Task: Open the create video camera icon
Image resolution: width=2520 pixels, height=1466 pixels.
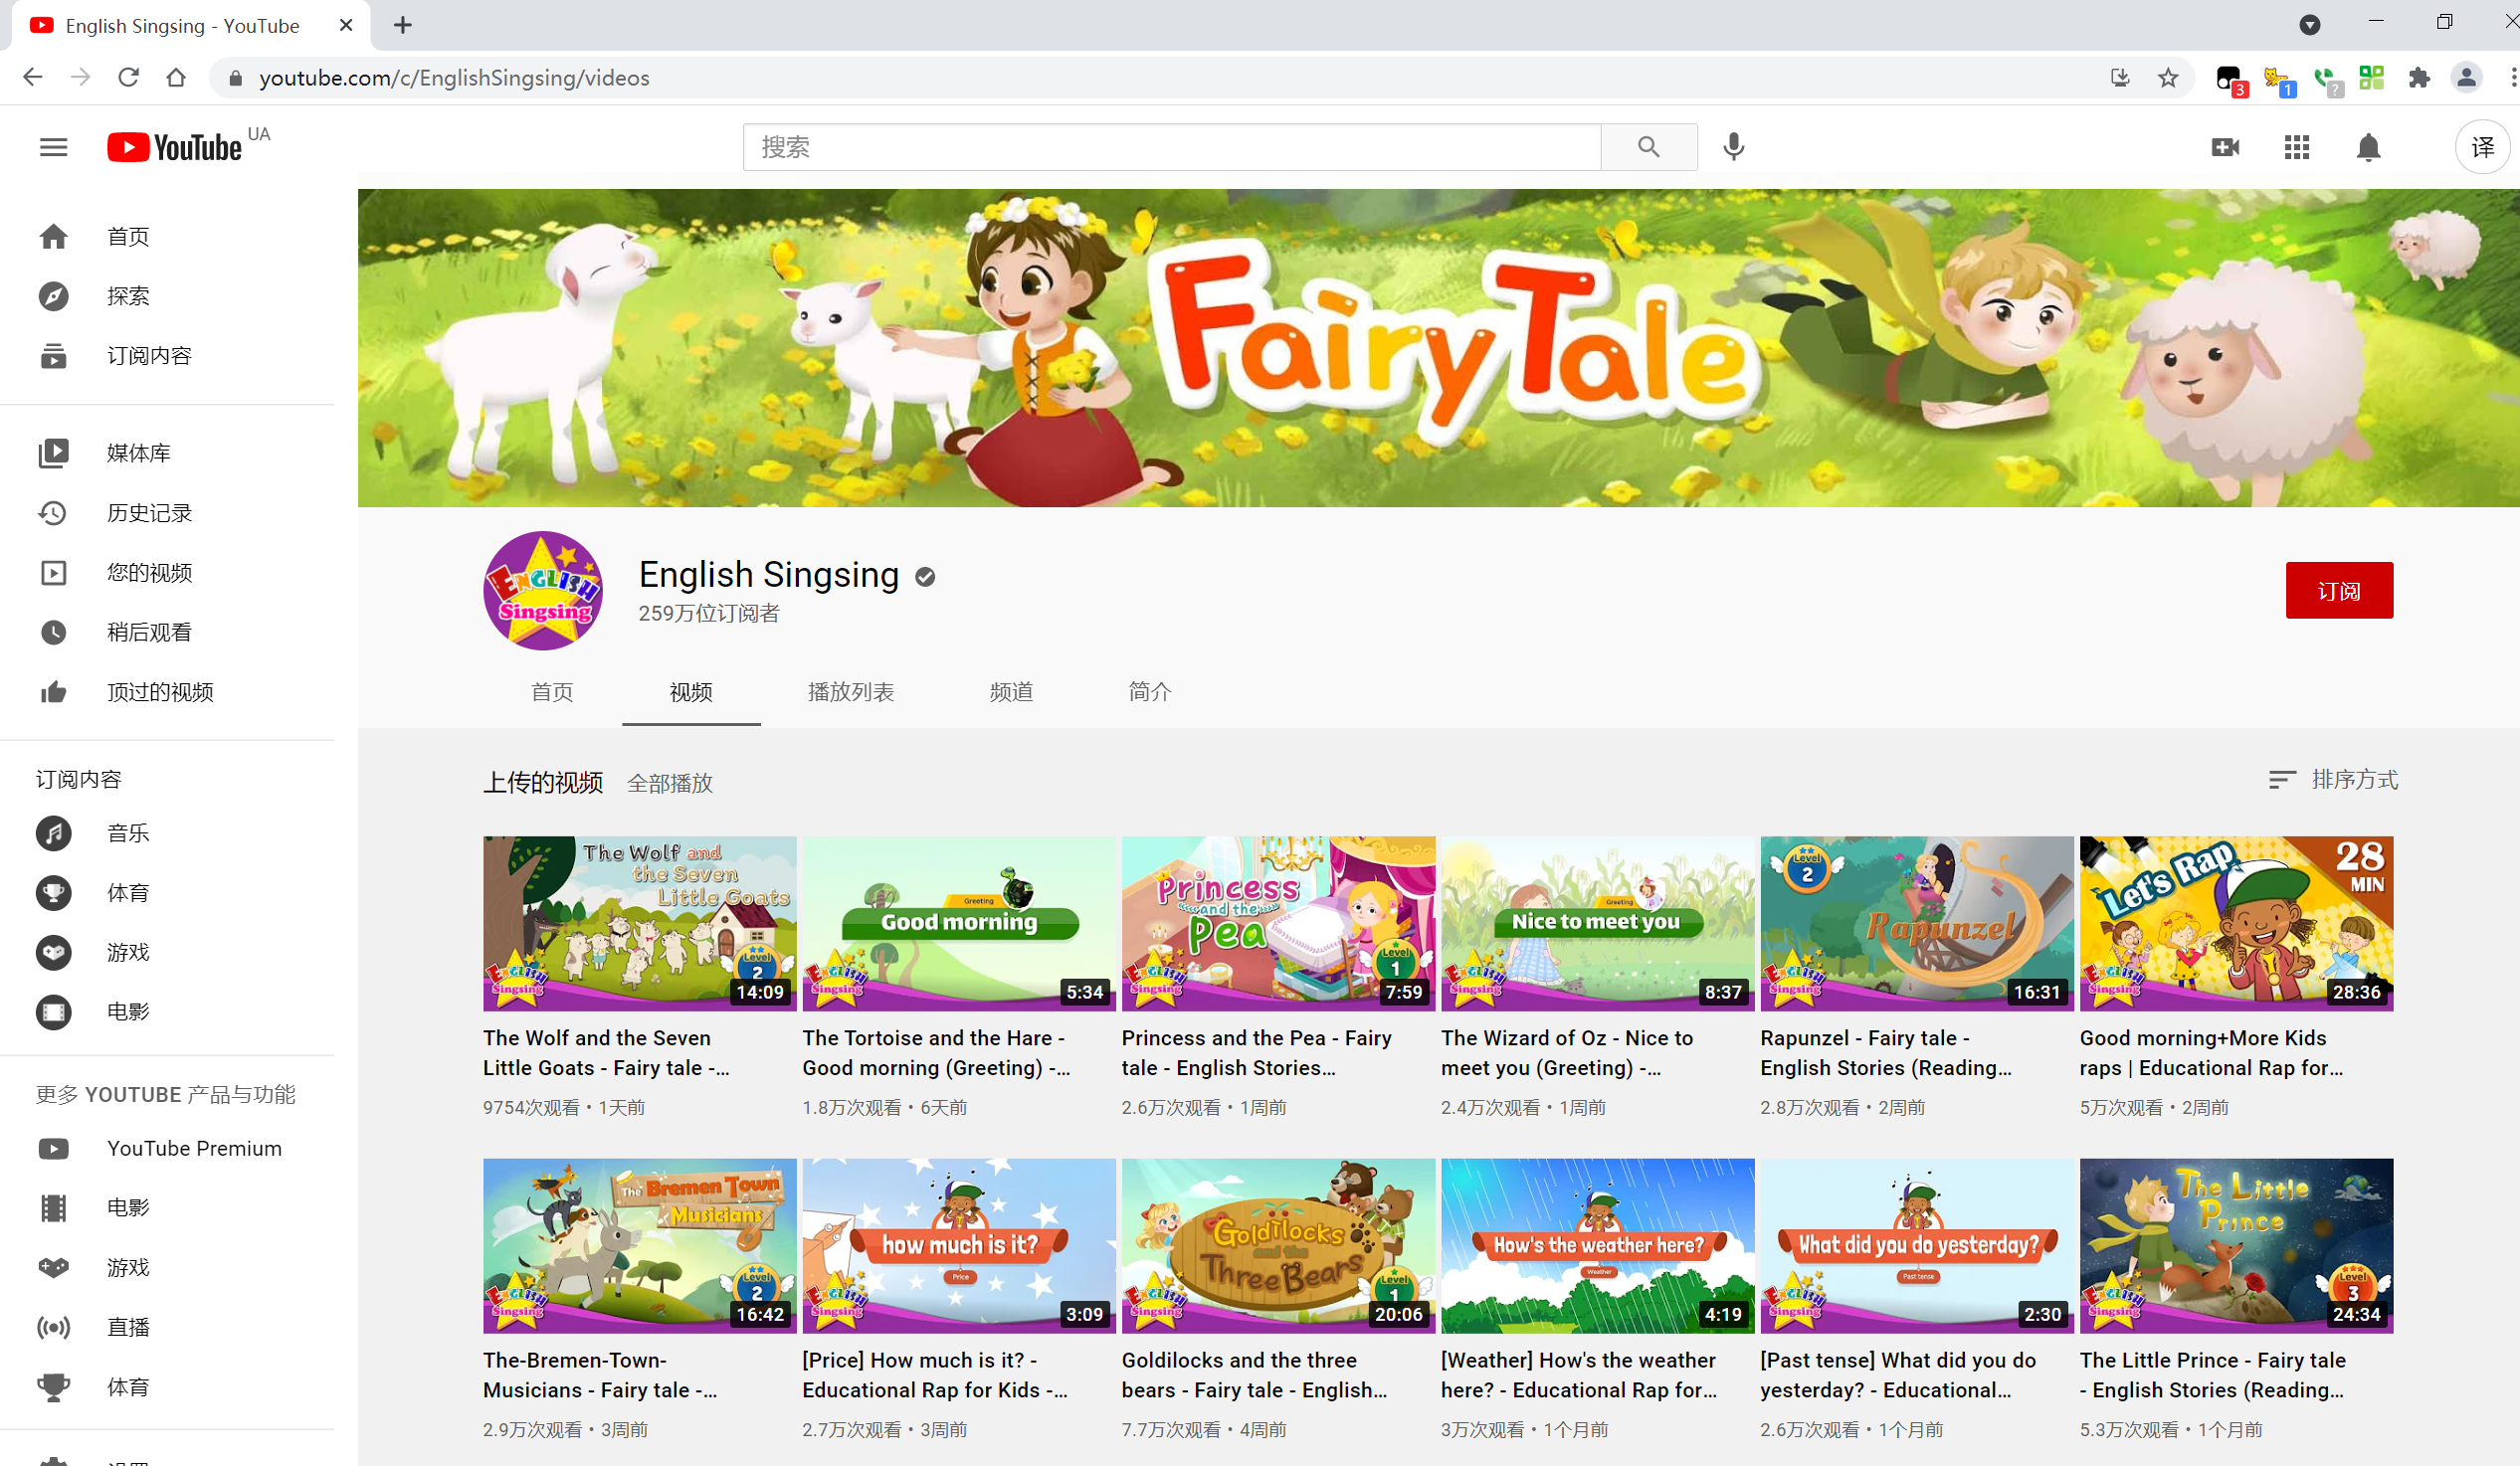Action: (x=2224, y=147)
